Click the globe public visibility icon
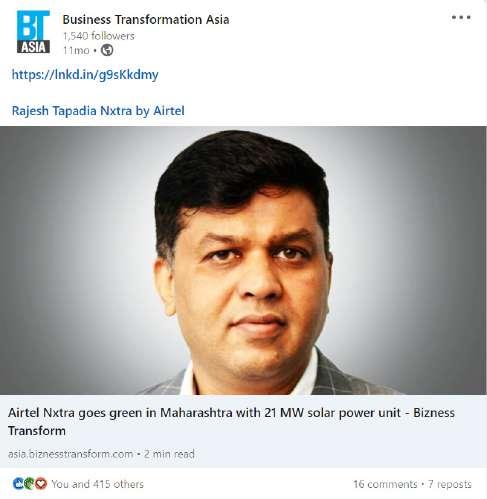 click(107, 50)
